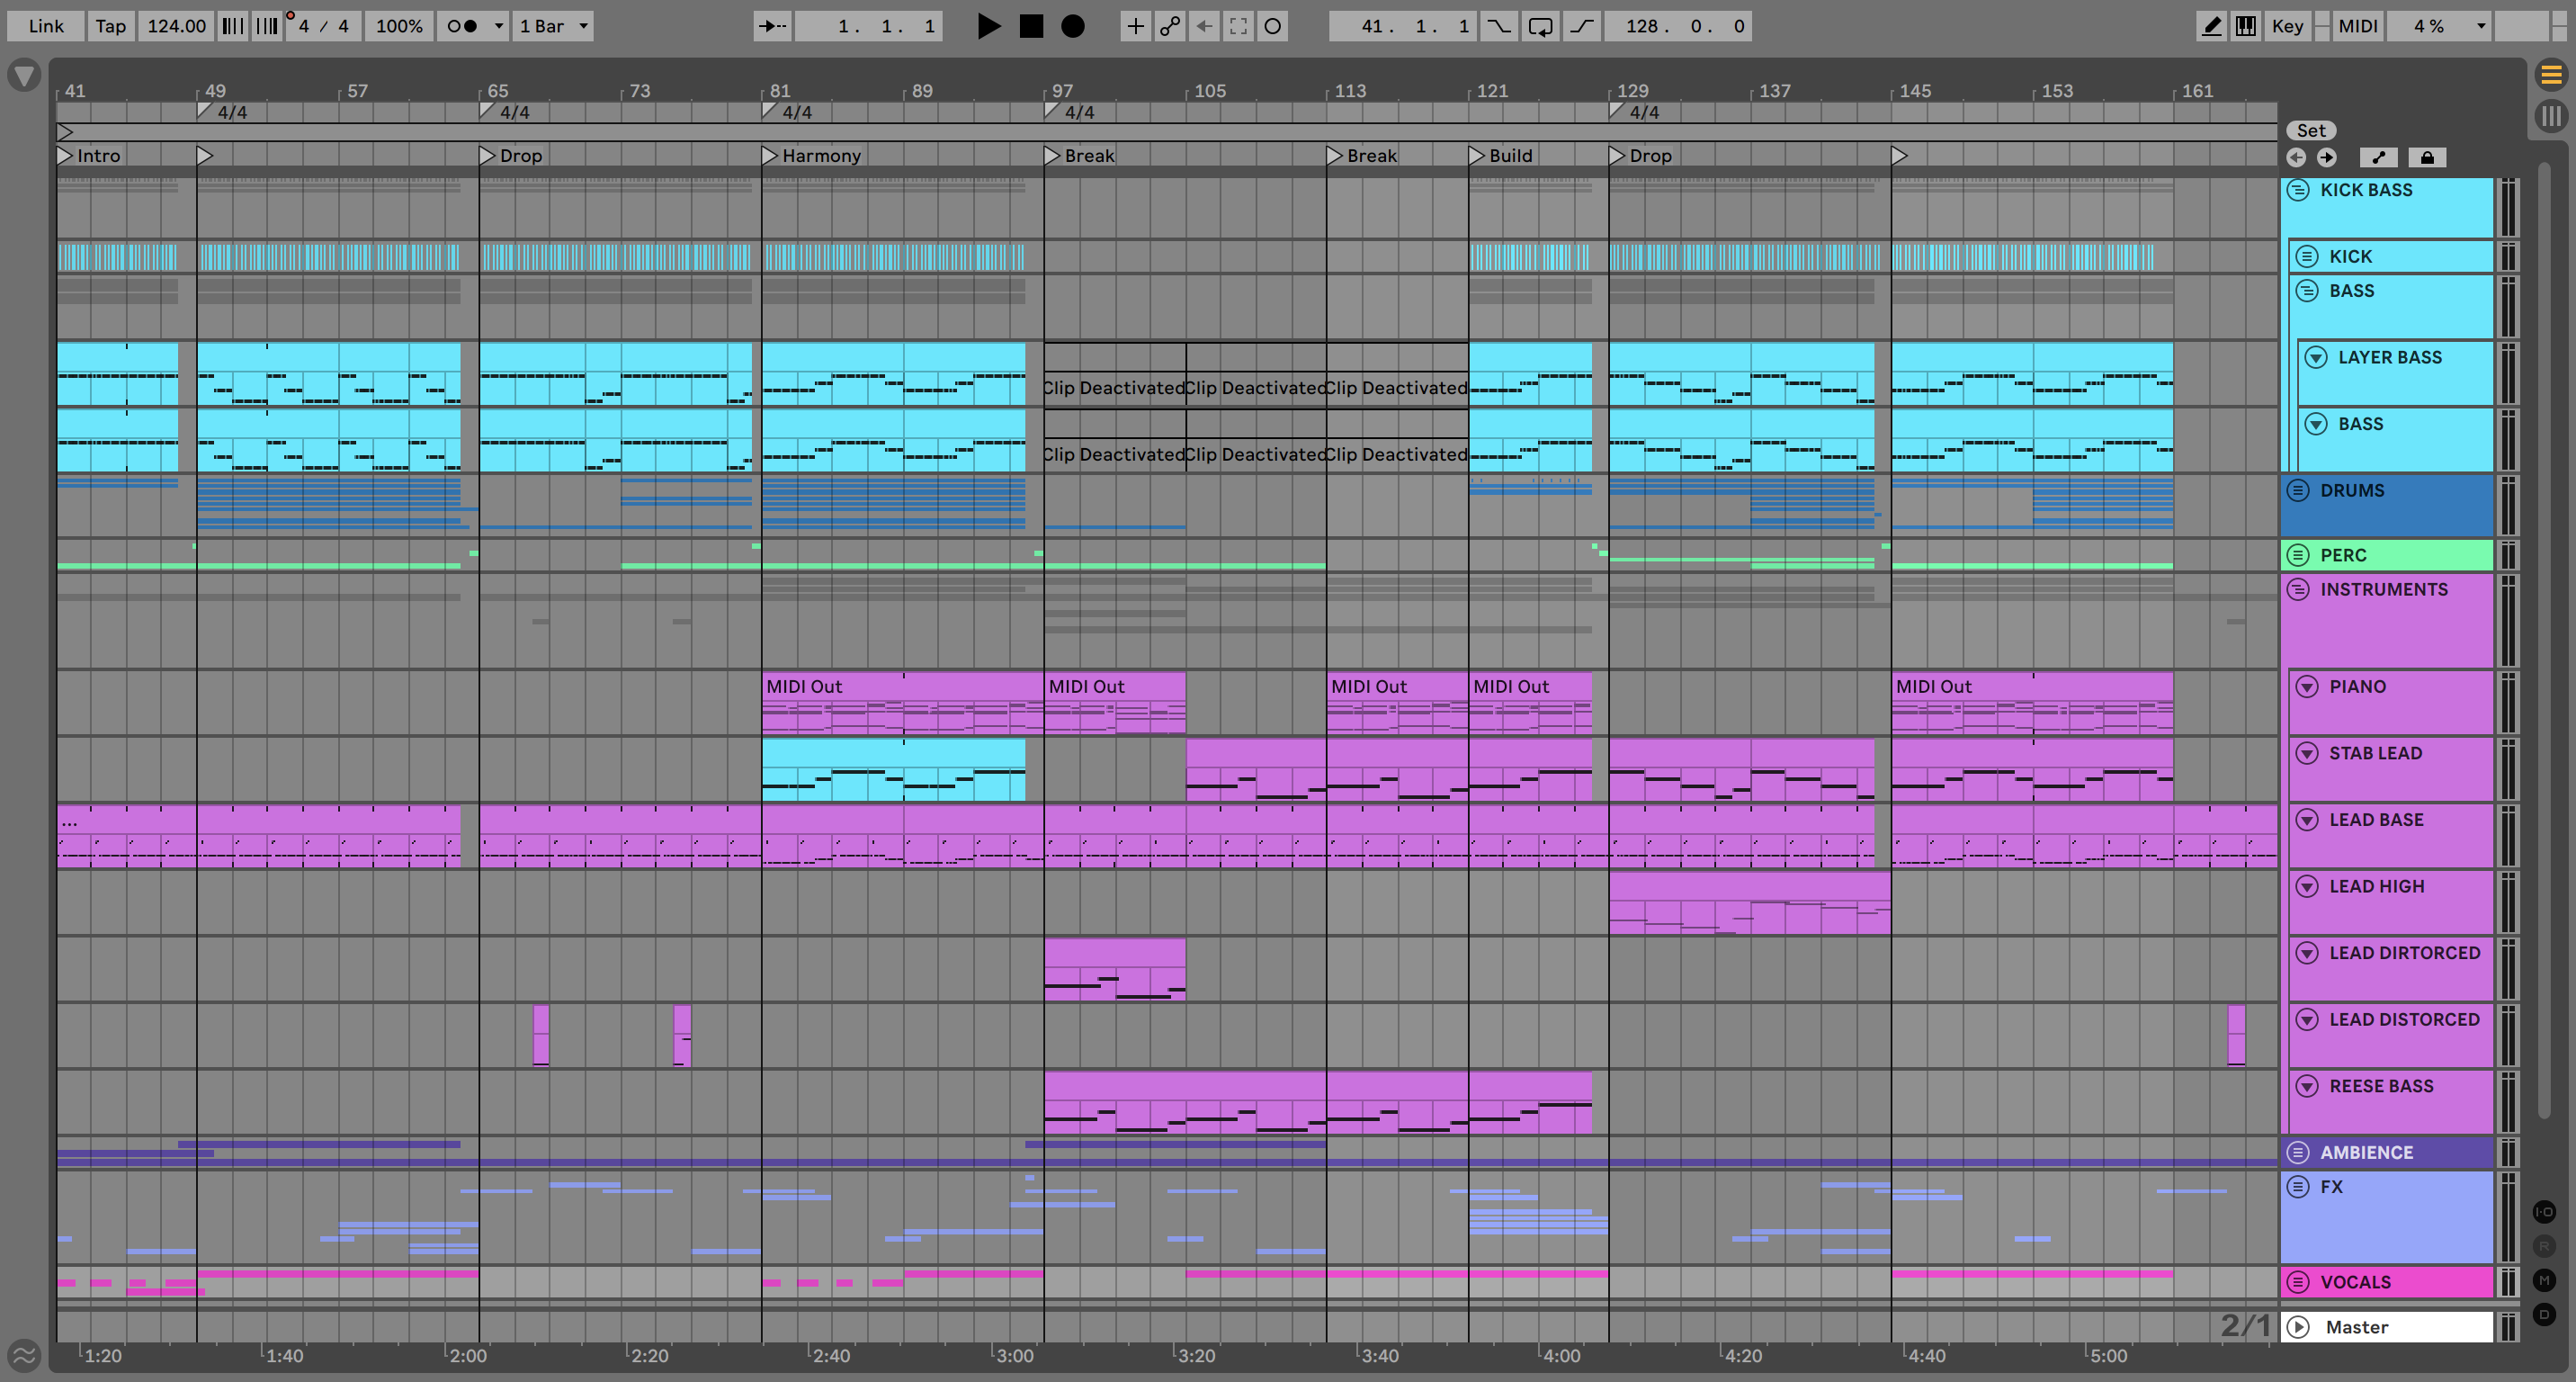Toggle the Punch-Out switch icon

point(1581,26)
